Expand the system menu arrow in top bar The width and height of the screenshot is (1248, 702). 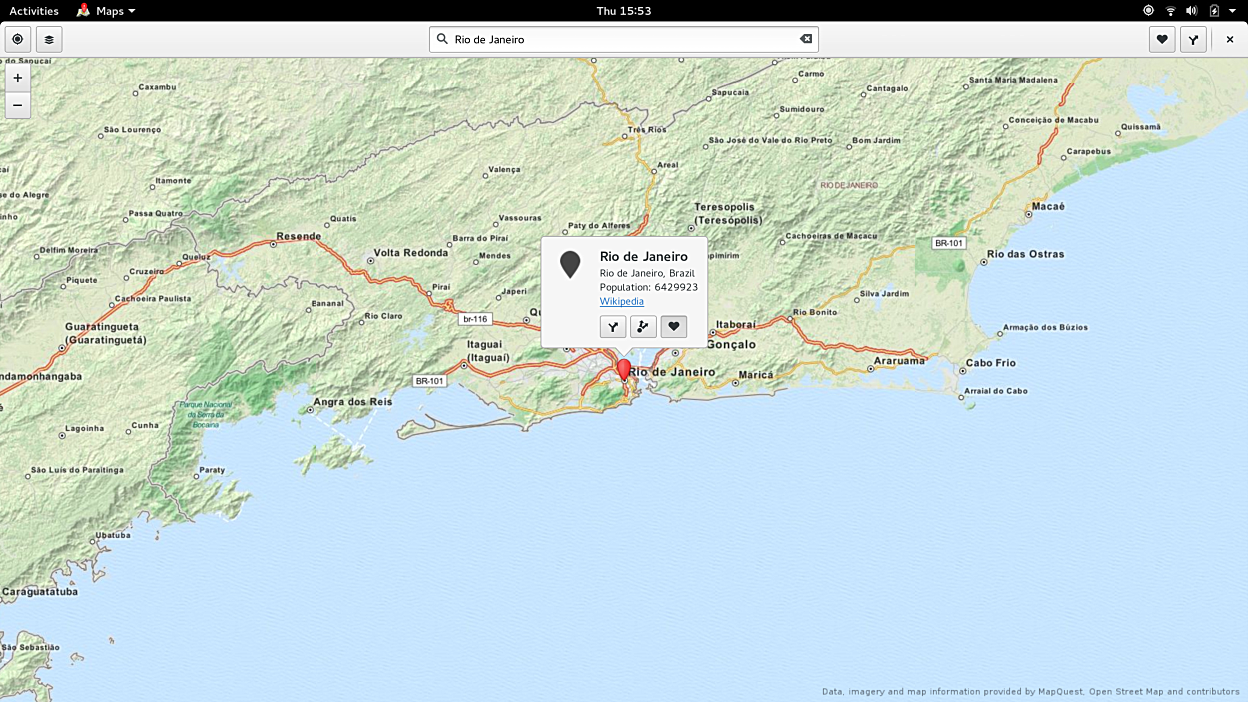1232,11
